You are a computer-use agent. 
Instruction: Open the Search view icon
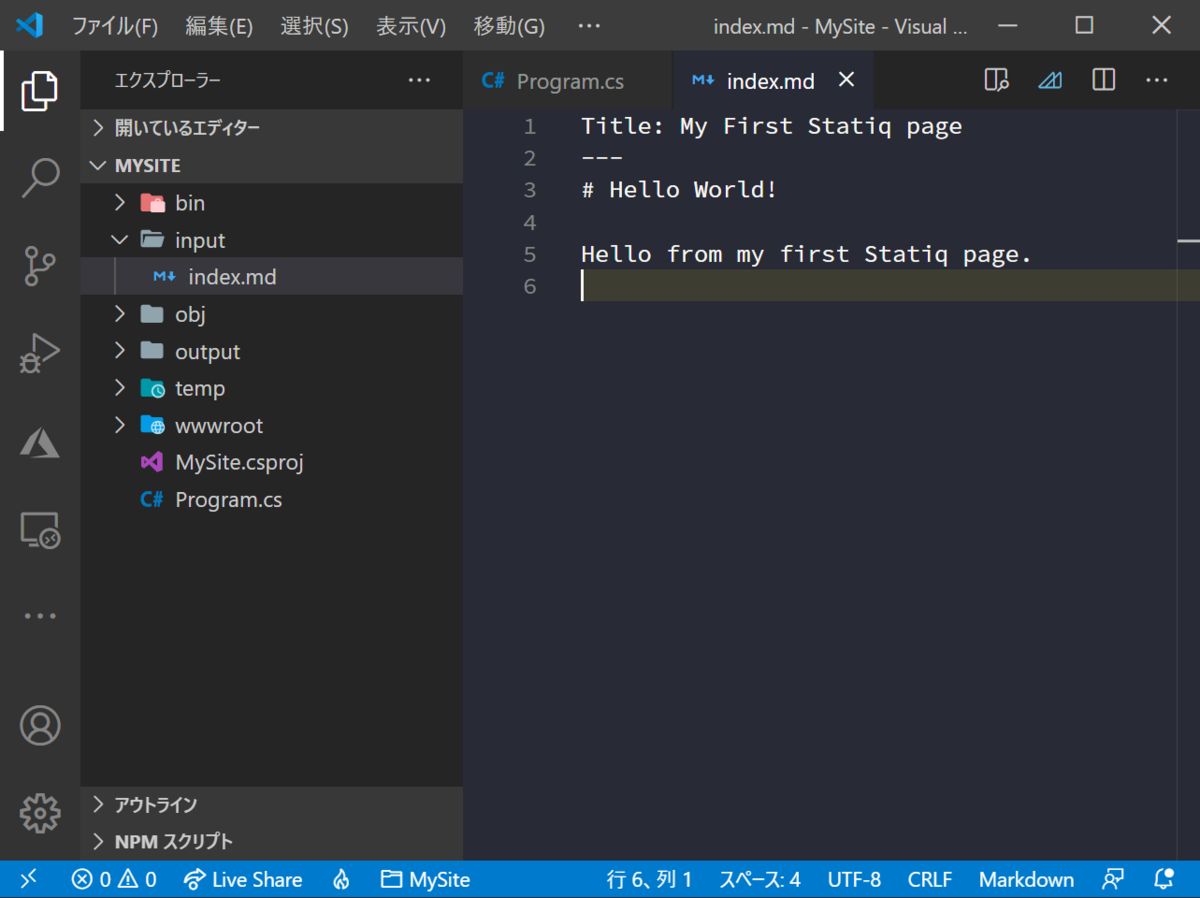[40, 178]
